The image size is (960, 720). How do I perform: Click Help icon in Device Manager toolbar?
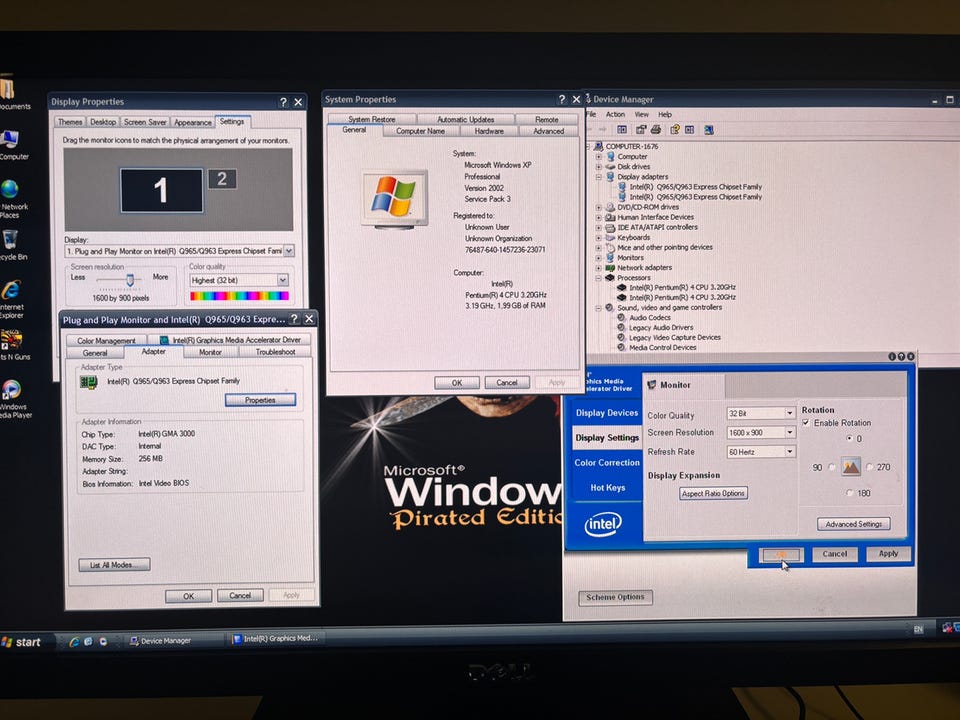coord(675,130)
